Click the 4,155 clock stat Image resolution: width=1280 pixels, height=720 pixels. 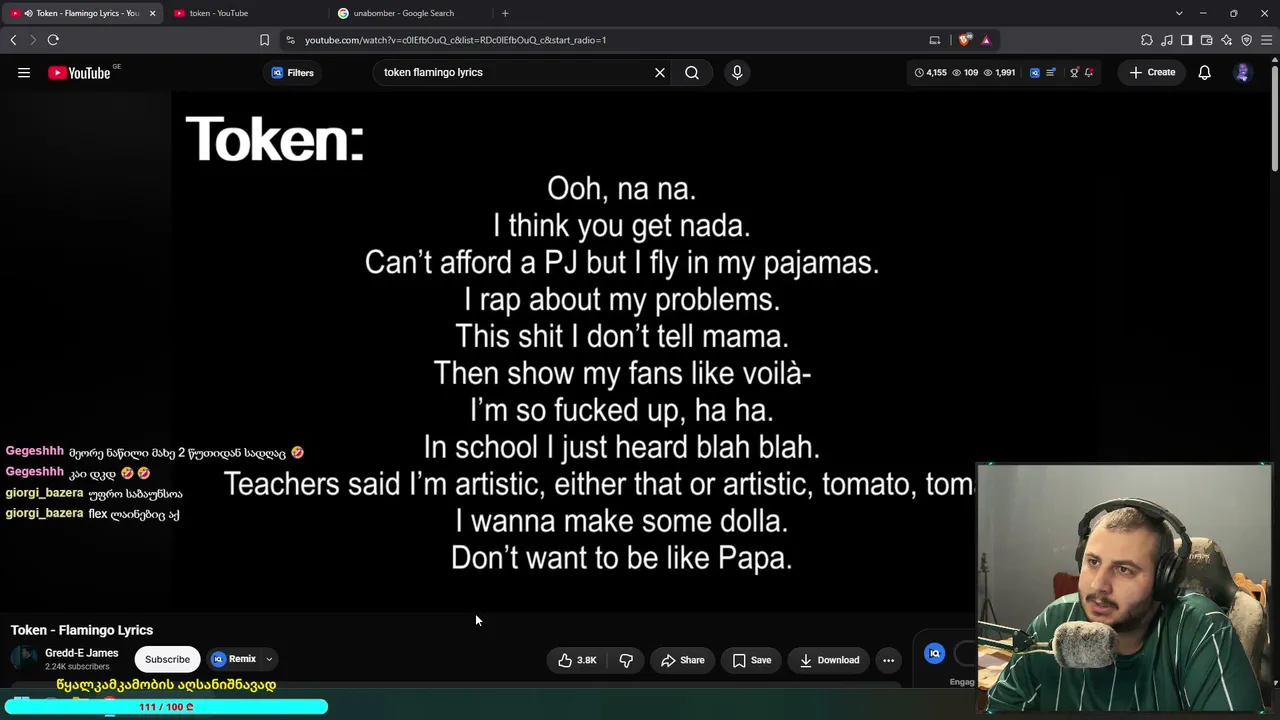tap(930, 72)
